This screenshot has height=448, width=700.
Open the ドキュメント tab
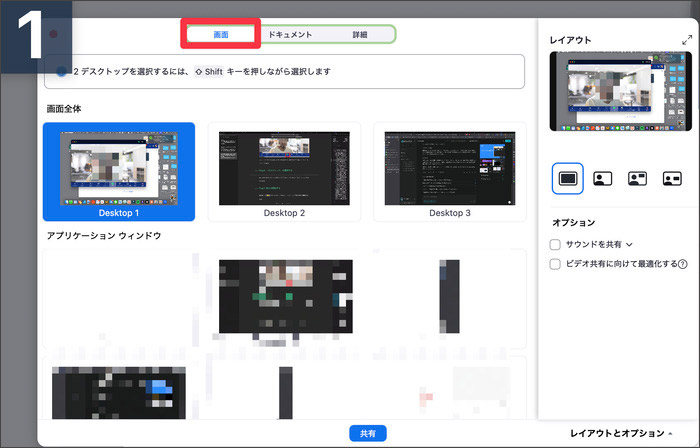290,34
